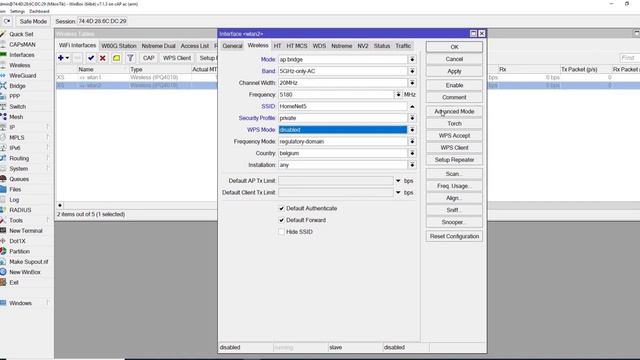The image size is (640, 360).
Task: Switch to the WDS tab
Action: [x=319, y=46]
